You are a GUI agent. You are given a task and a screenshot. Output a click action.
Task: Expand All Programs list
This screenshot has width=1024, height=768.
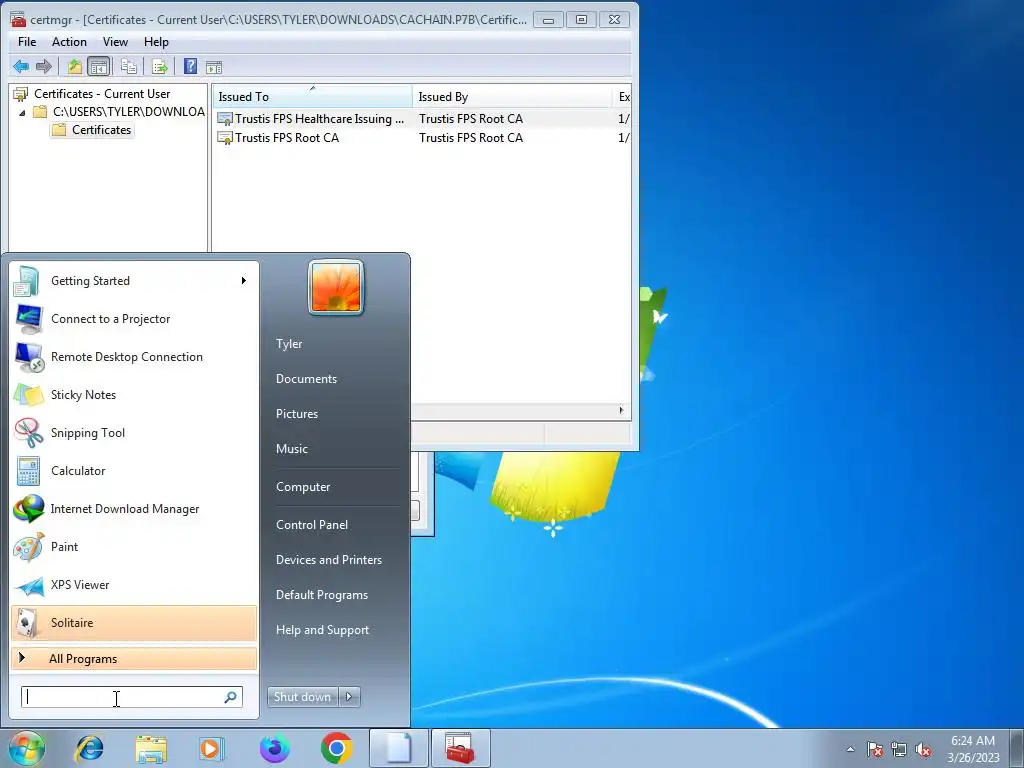click(x=134, y=658)
